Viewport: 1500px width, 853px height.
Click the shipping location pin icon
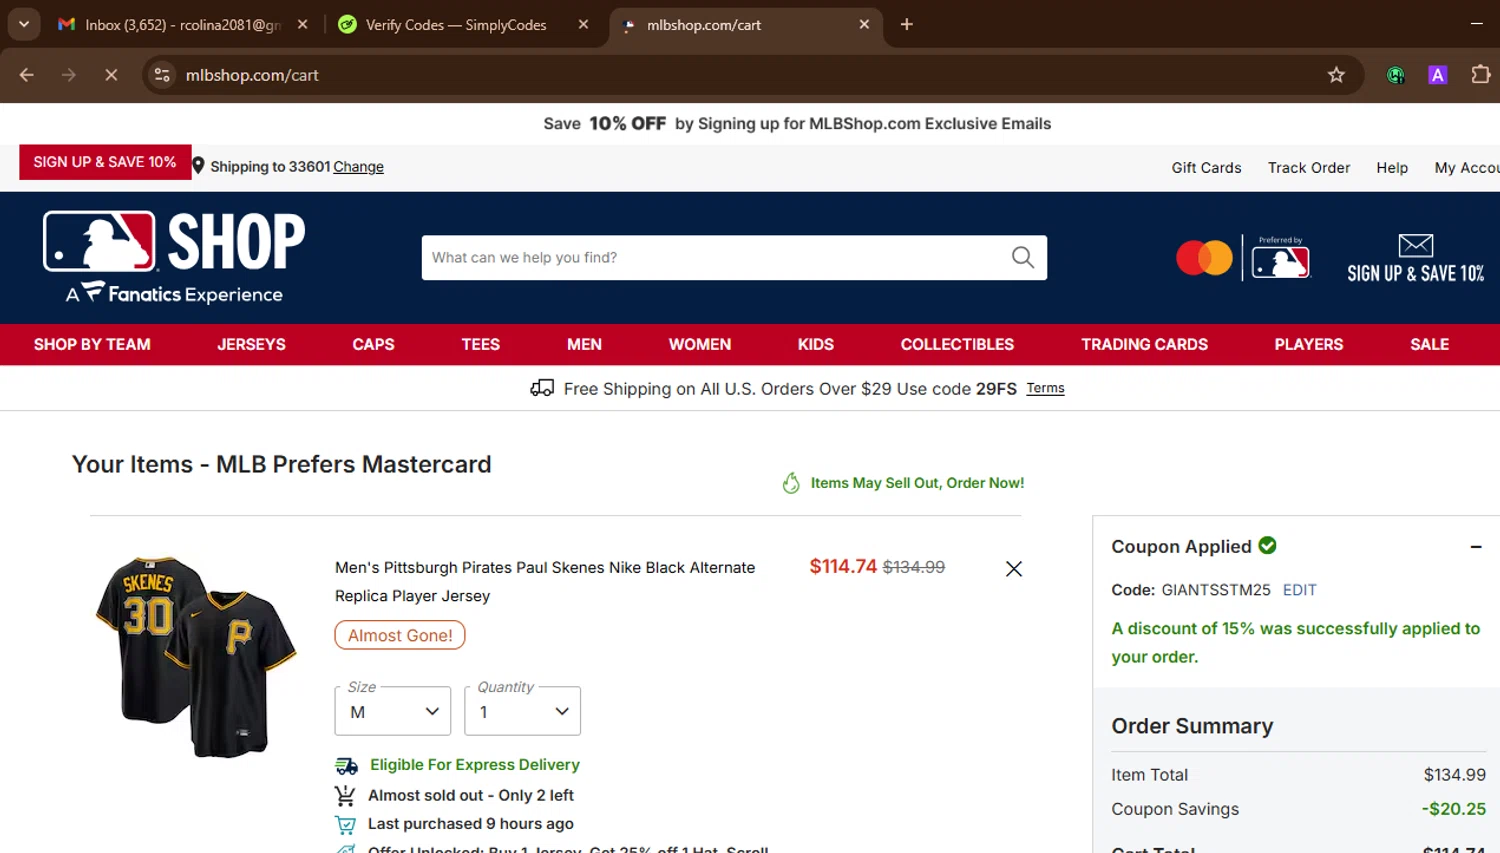[x=198, y=166]
